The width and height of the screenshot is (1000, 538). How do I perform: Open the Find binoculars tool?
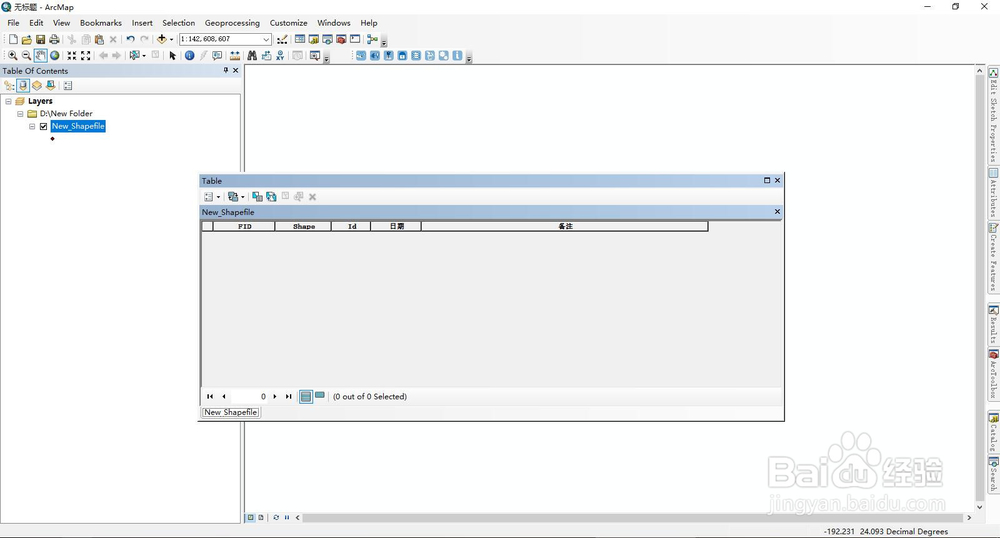coord(252,56)
